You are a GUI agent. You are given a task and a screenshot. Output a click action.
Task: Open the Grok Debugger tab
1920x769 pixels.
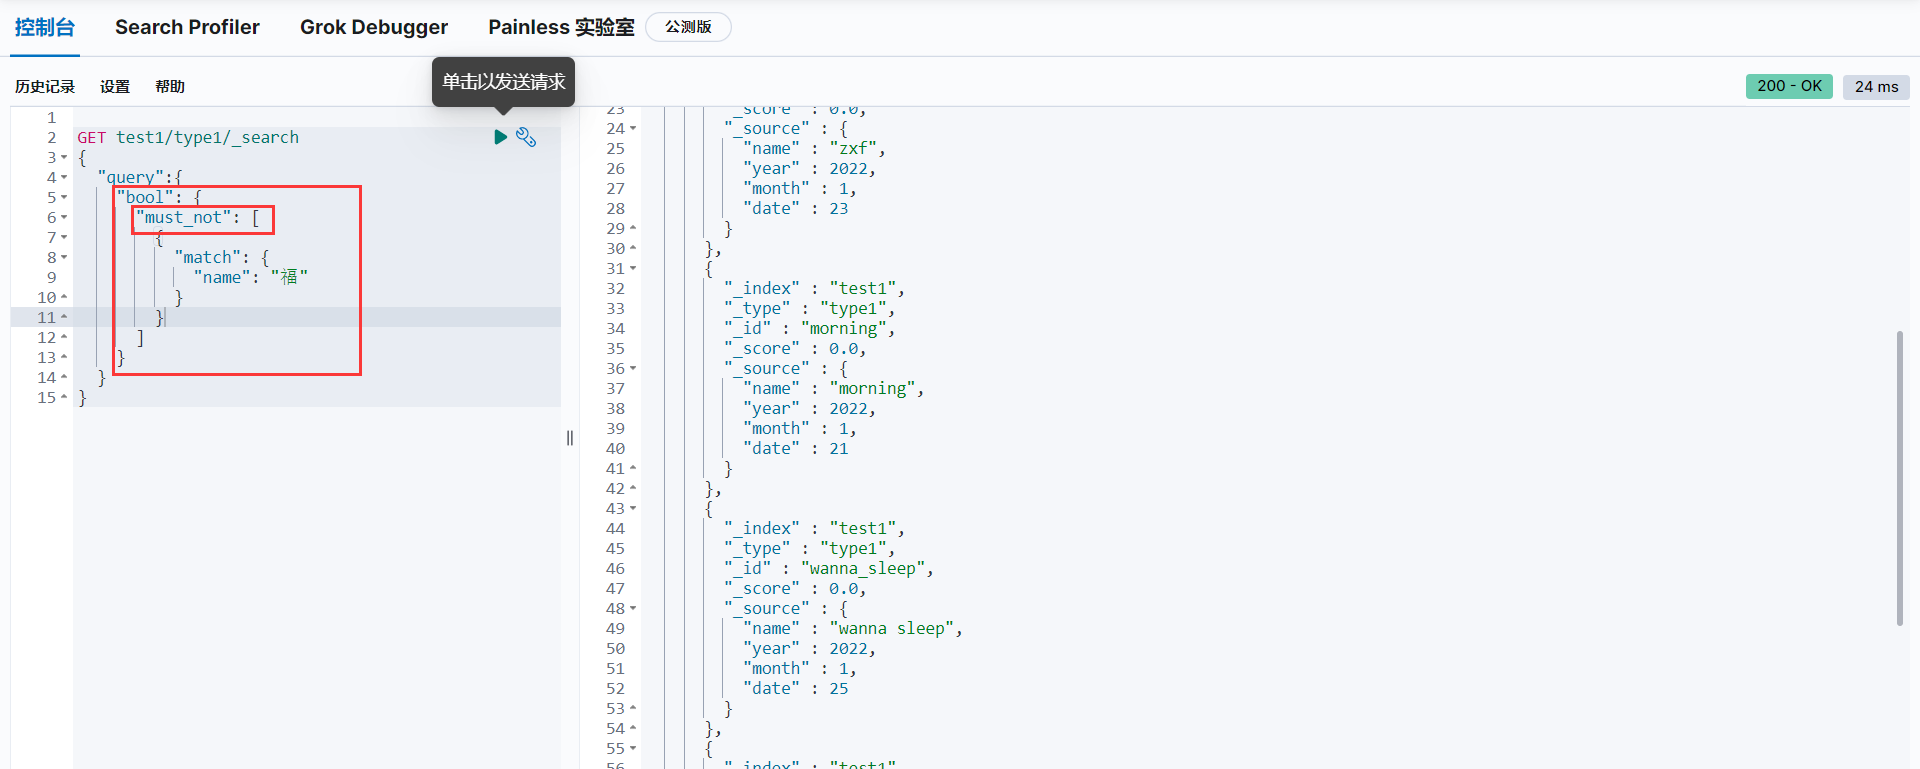tap(374, 27)
